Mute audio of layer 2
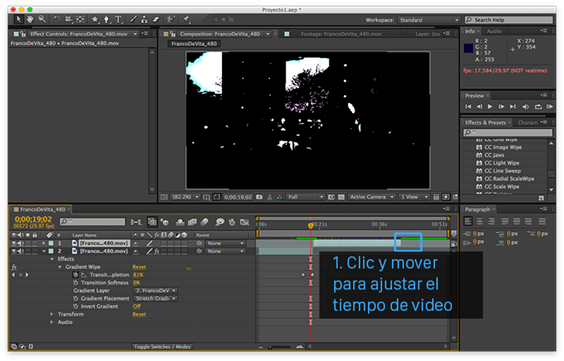 (x=21, y=251)
